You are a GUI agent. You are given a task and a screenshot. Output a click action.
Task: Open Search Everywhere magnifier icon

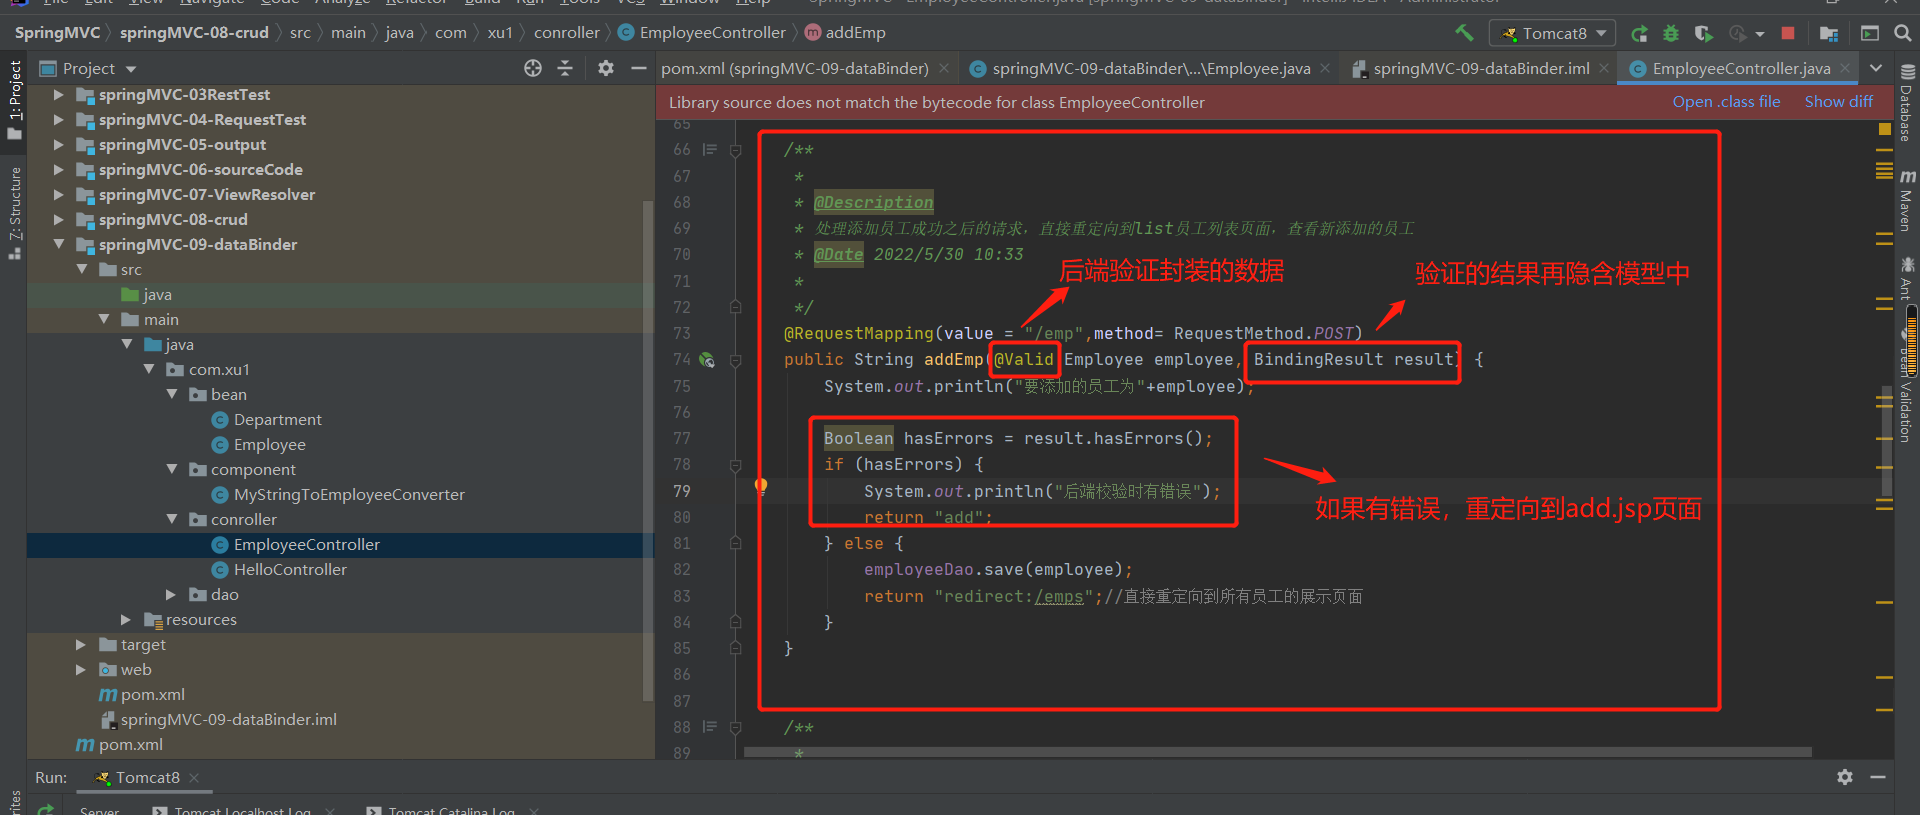[x=1903, y=33]
